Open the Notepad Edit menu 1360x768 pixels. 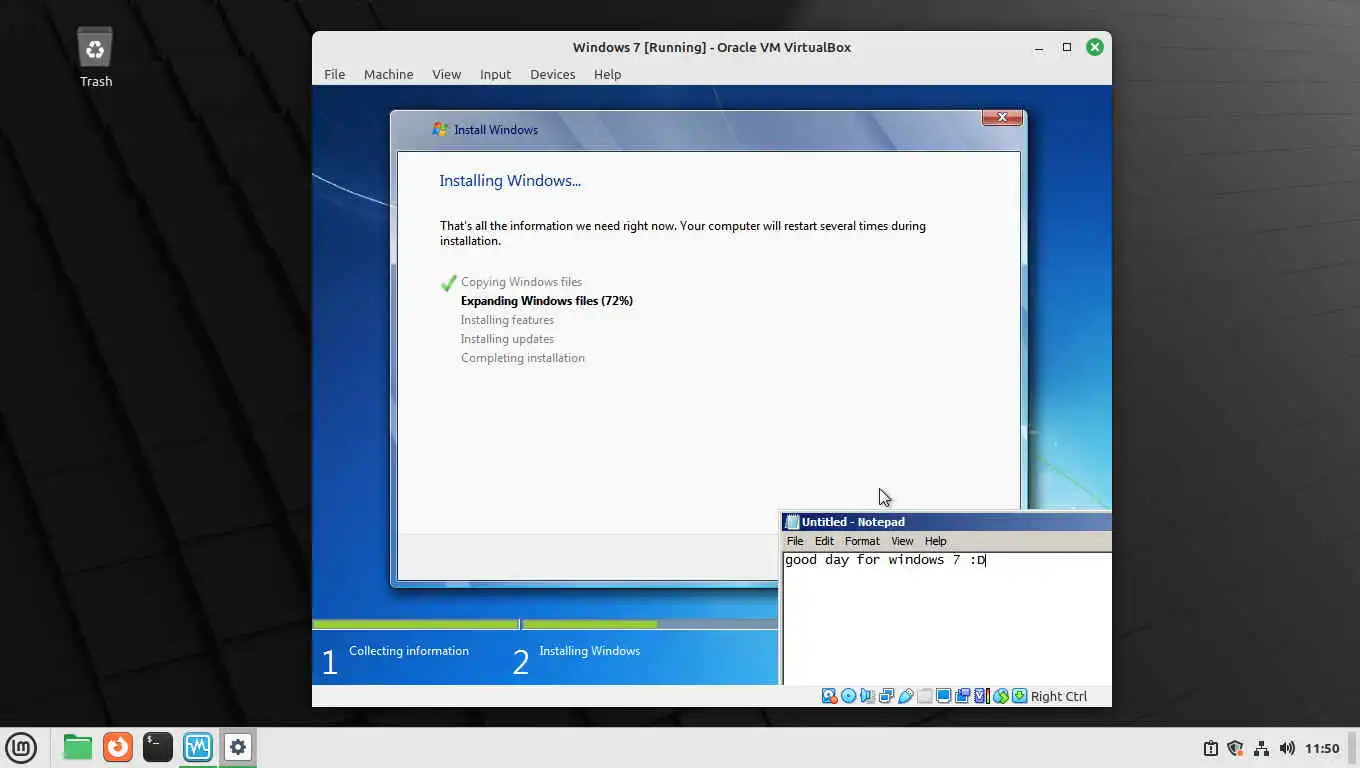coord(824,541)
